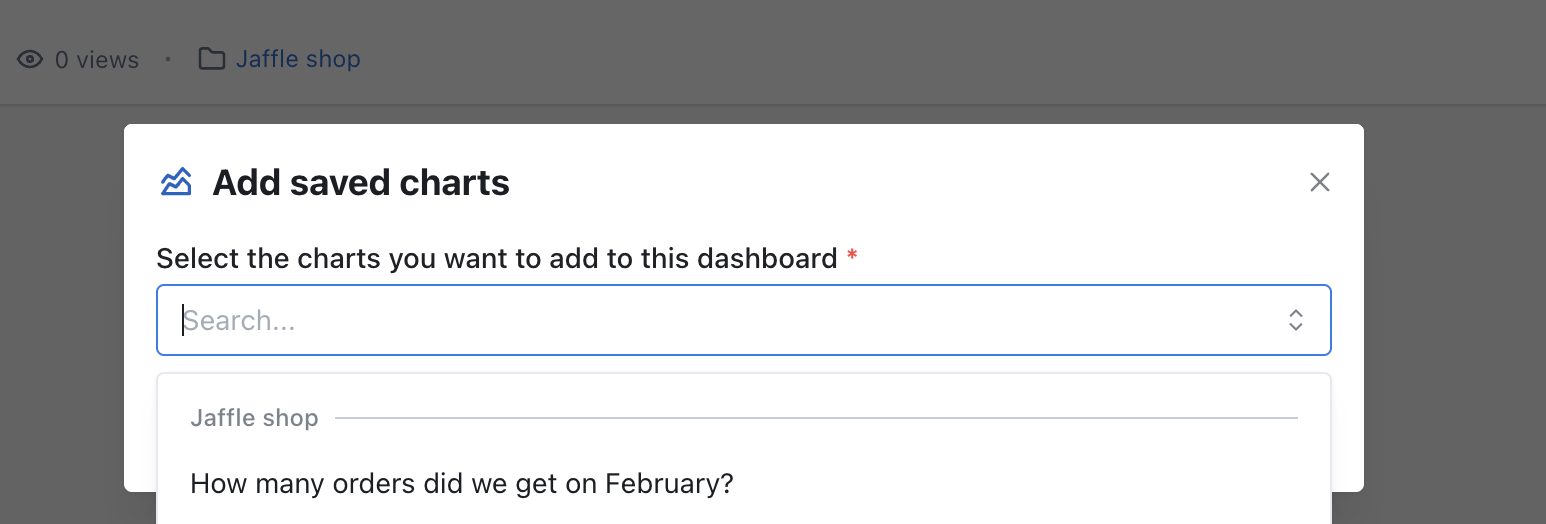1546x524 pixels.
Task: Focus the Search charts input field
Action: coord(744,320)
